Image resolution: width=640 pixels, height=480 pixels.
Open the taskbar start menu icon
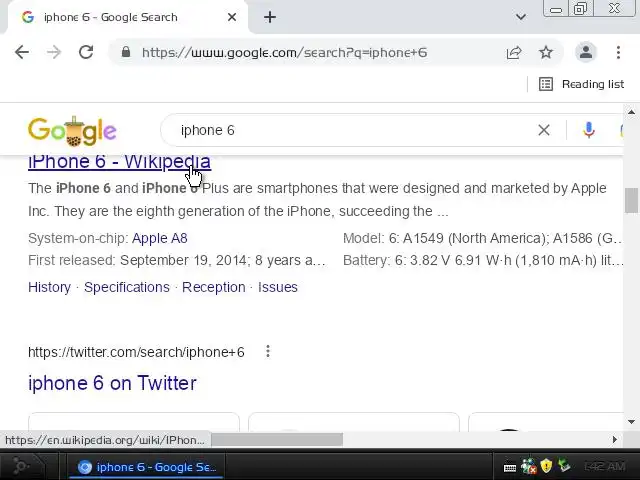click(x=20, y=467)
